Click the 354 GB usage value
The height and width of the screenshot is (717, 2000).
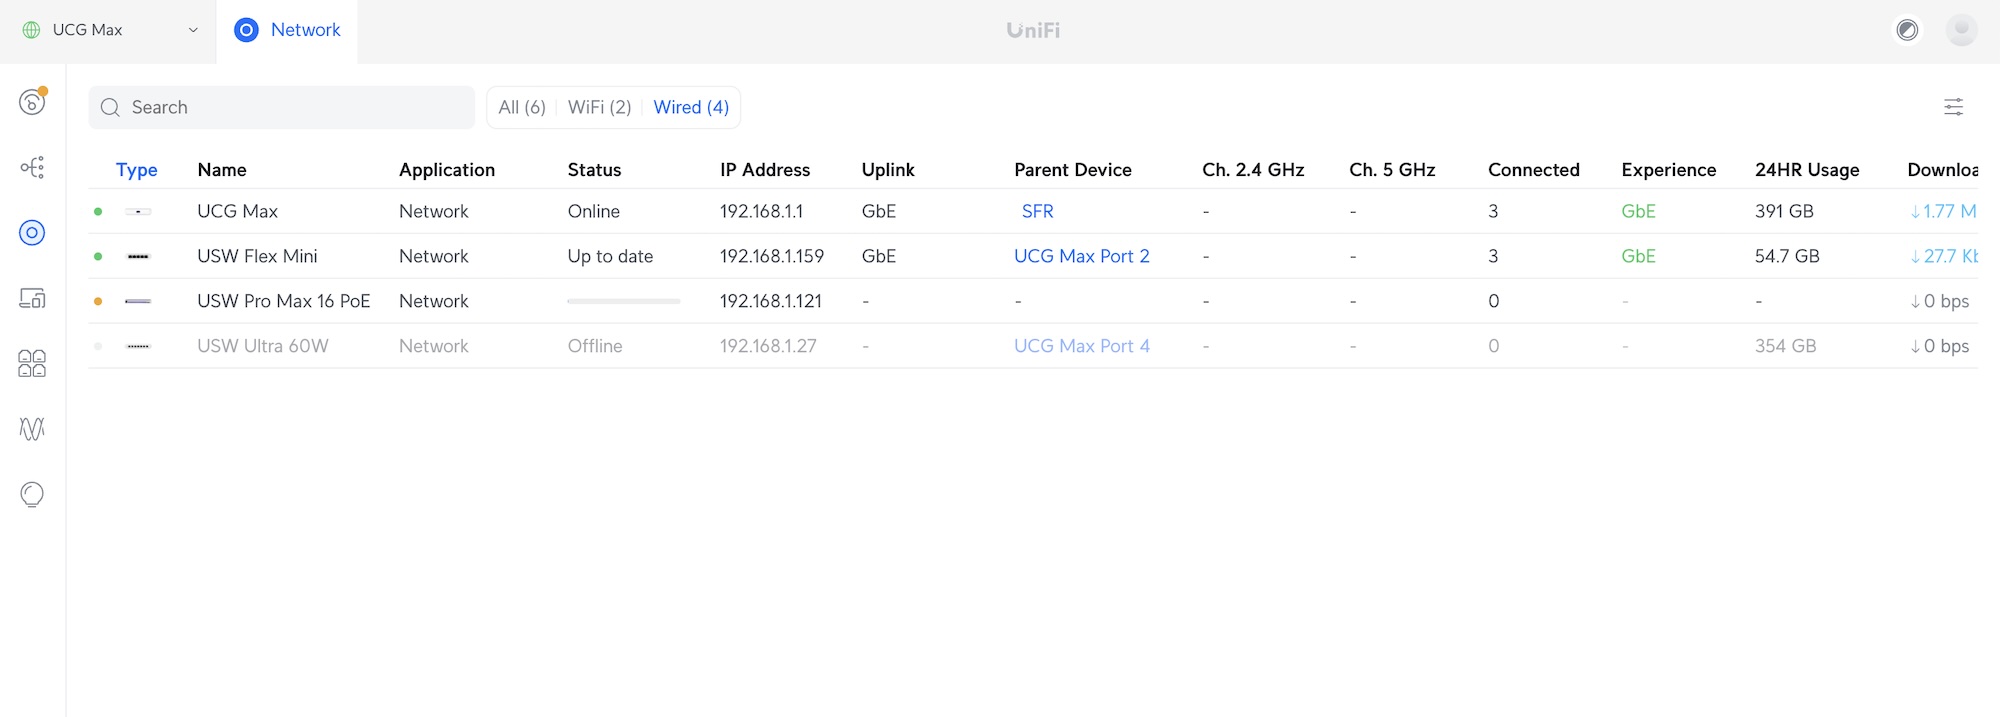tap(1786, 346)
